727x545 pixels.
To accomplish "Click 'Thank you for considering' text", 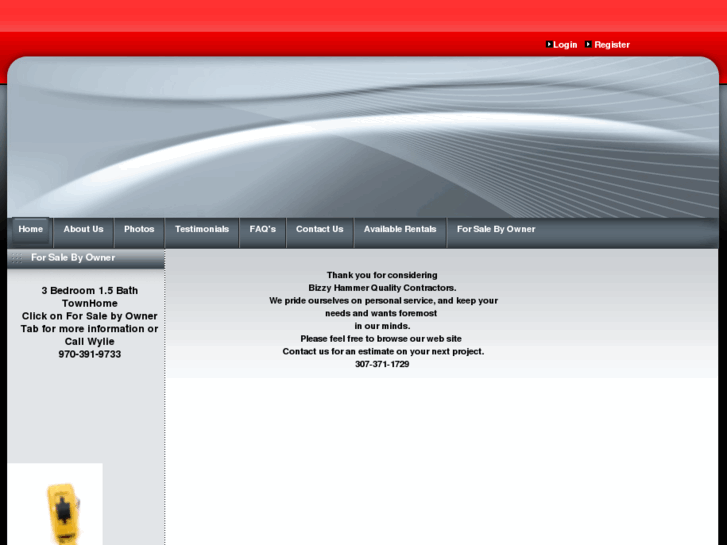I will (382, 276).
